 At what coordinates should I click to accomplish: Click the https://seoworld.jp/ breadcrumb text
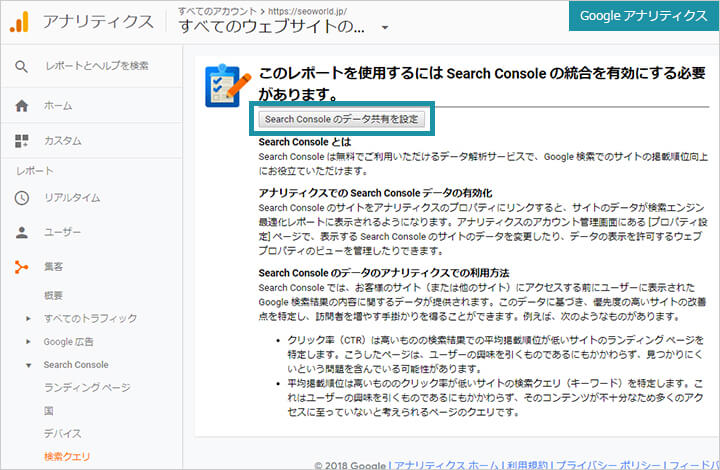307,11
